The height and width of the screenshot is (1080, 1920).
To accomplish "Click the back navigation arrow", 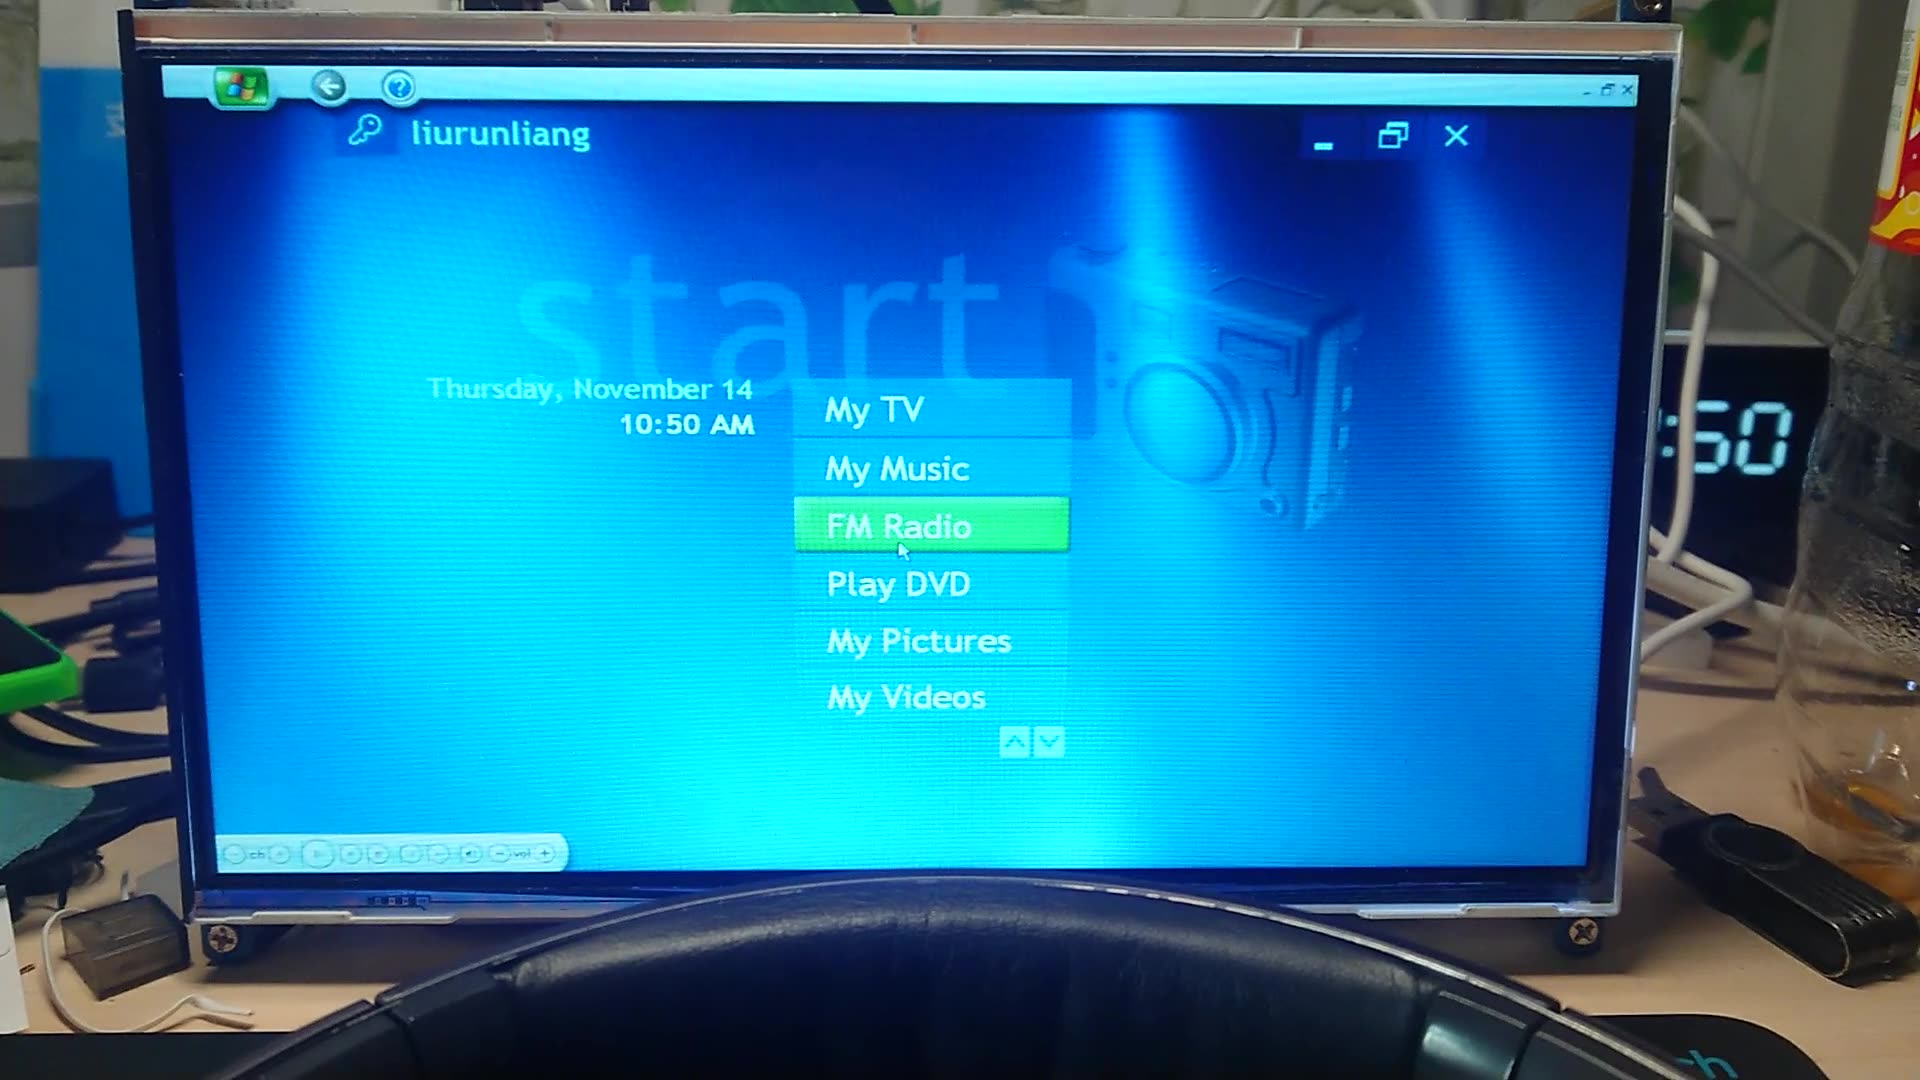I will point(328,86).
